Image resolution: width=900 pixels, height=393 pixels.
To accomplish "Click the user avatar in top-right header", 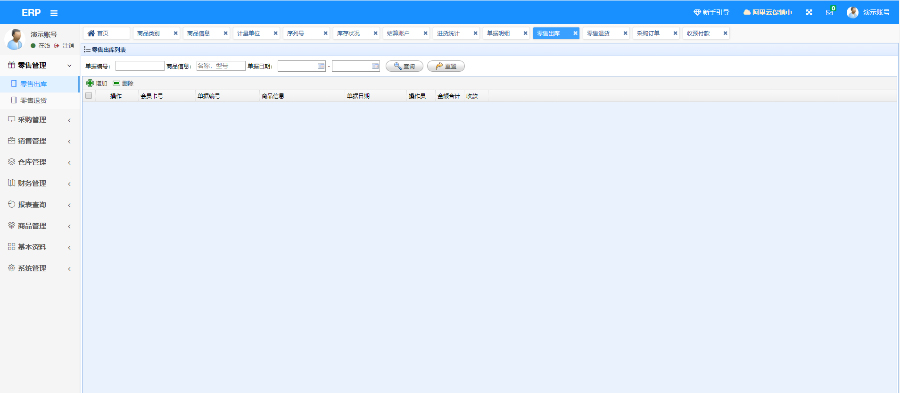I will [852, 12].
